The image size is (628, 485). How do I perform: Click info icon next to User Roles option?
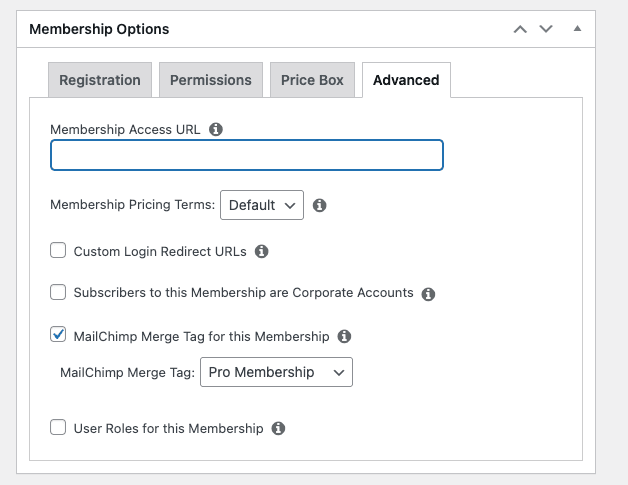pos(278,428)
